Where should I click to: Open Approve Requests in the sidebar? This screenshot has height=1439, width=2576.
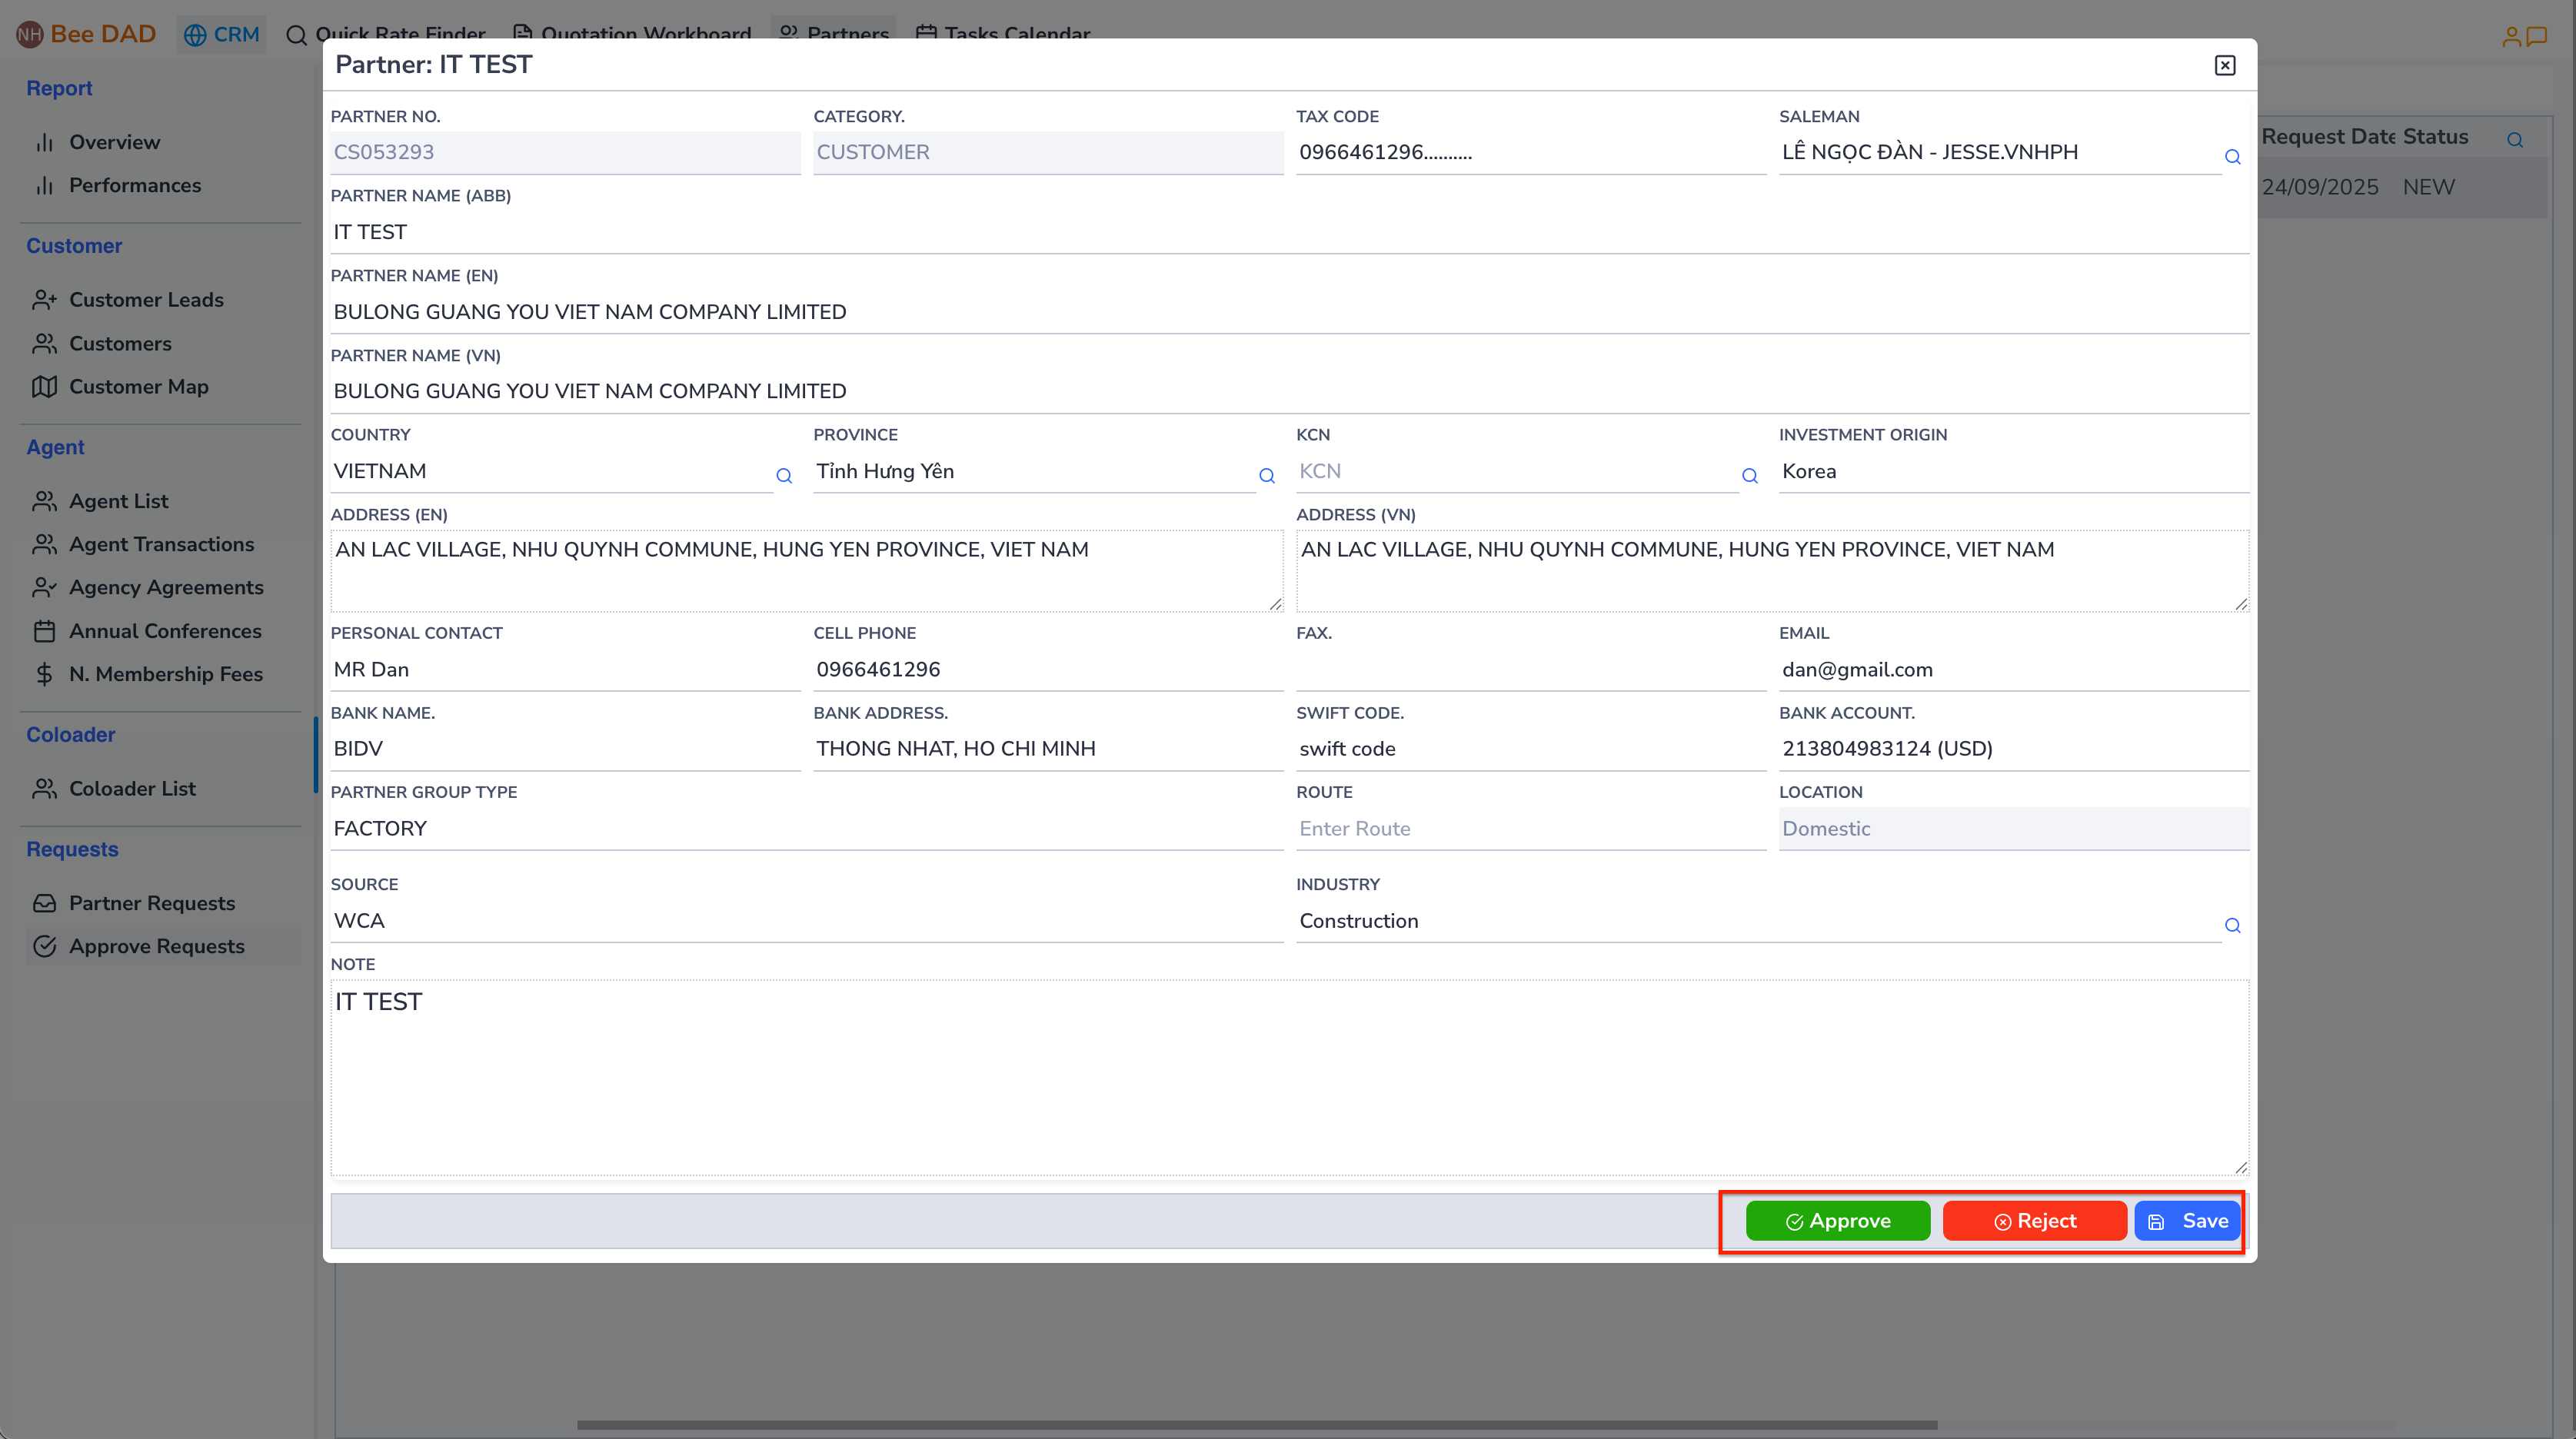pyautogui.click(x=156, y=946)
